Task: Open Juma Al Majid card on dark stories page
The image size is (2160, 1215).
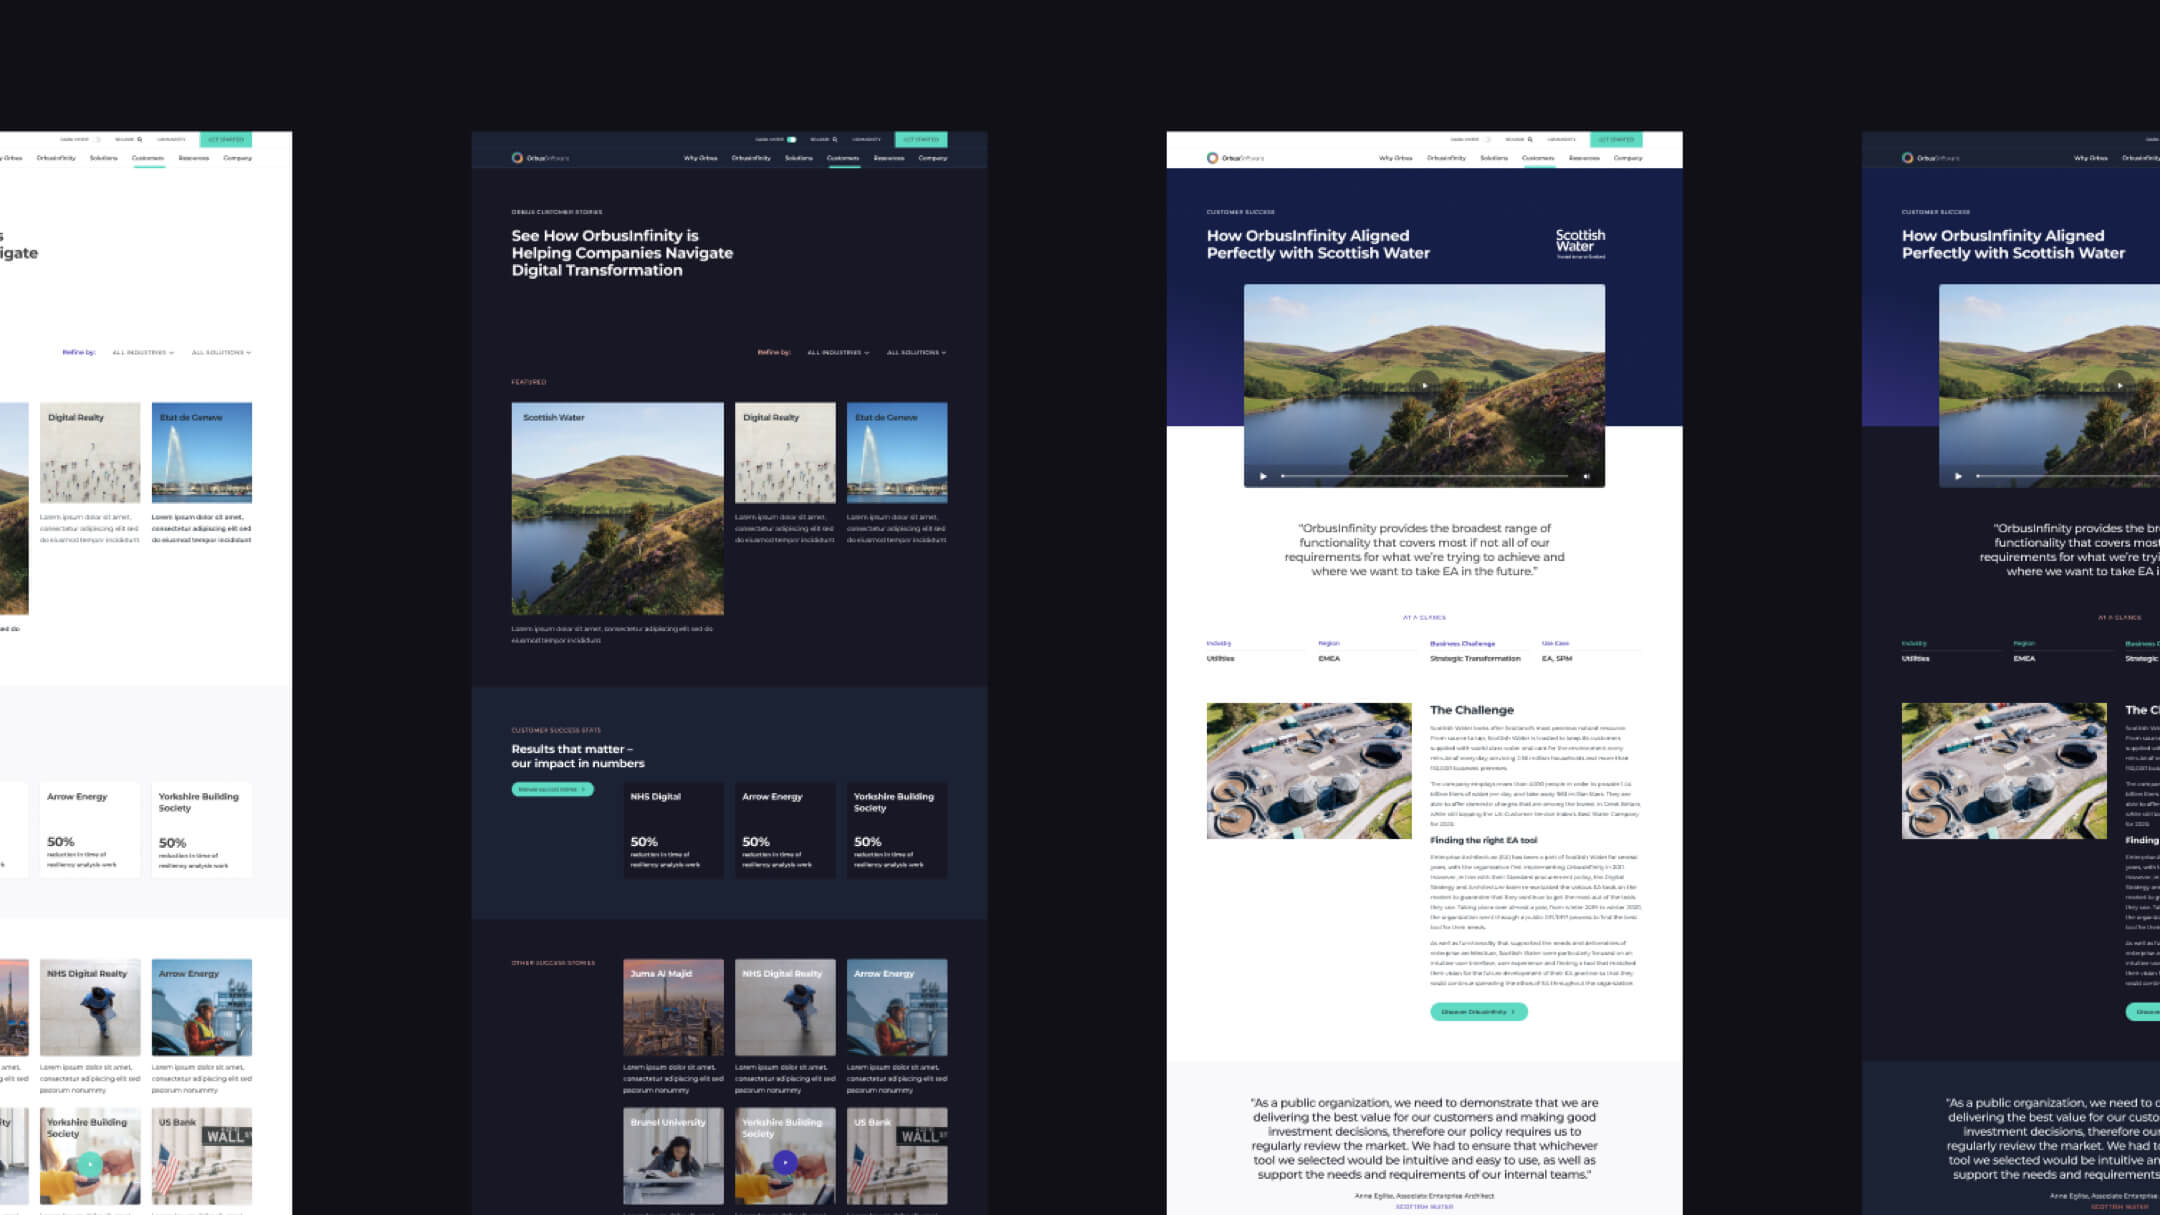Action: (673, 1008)
